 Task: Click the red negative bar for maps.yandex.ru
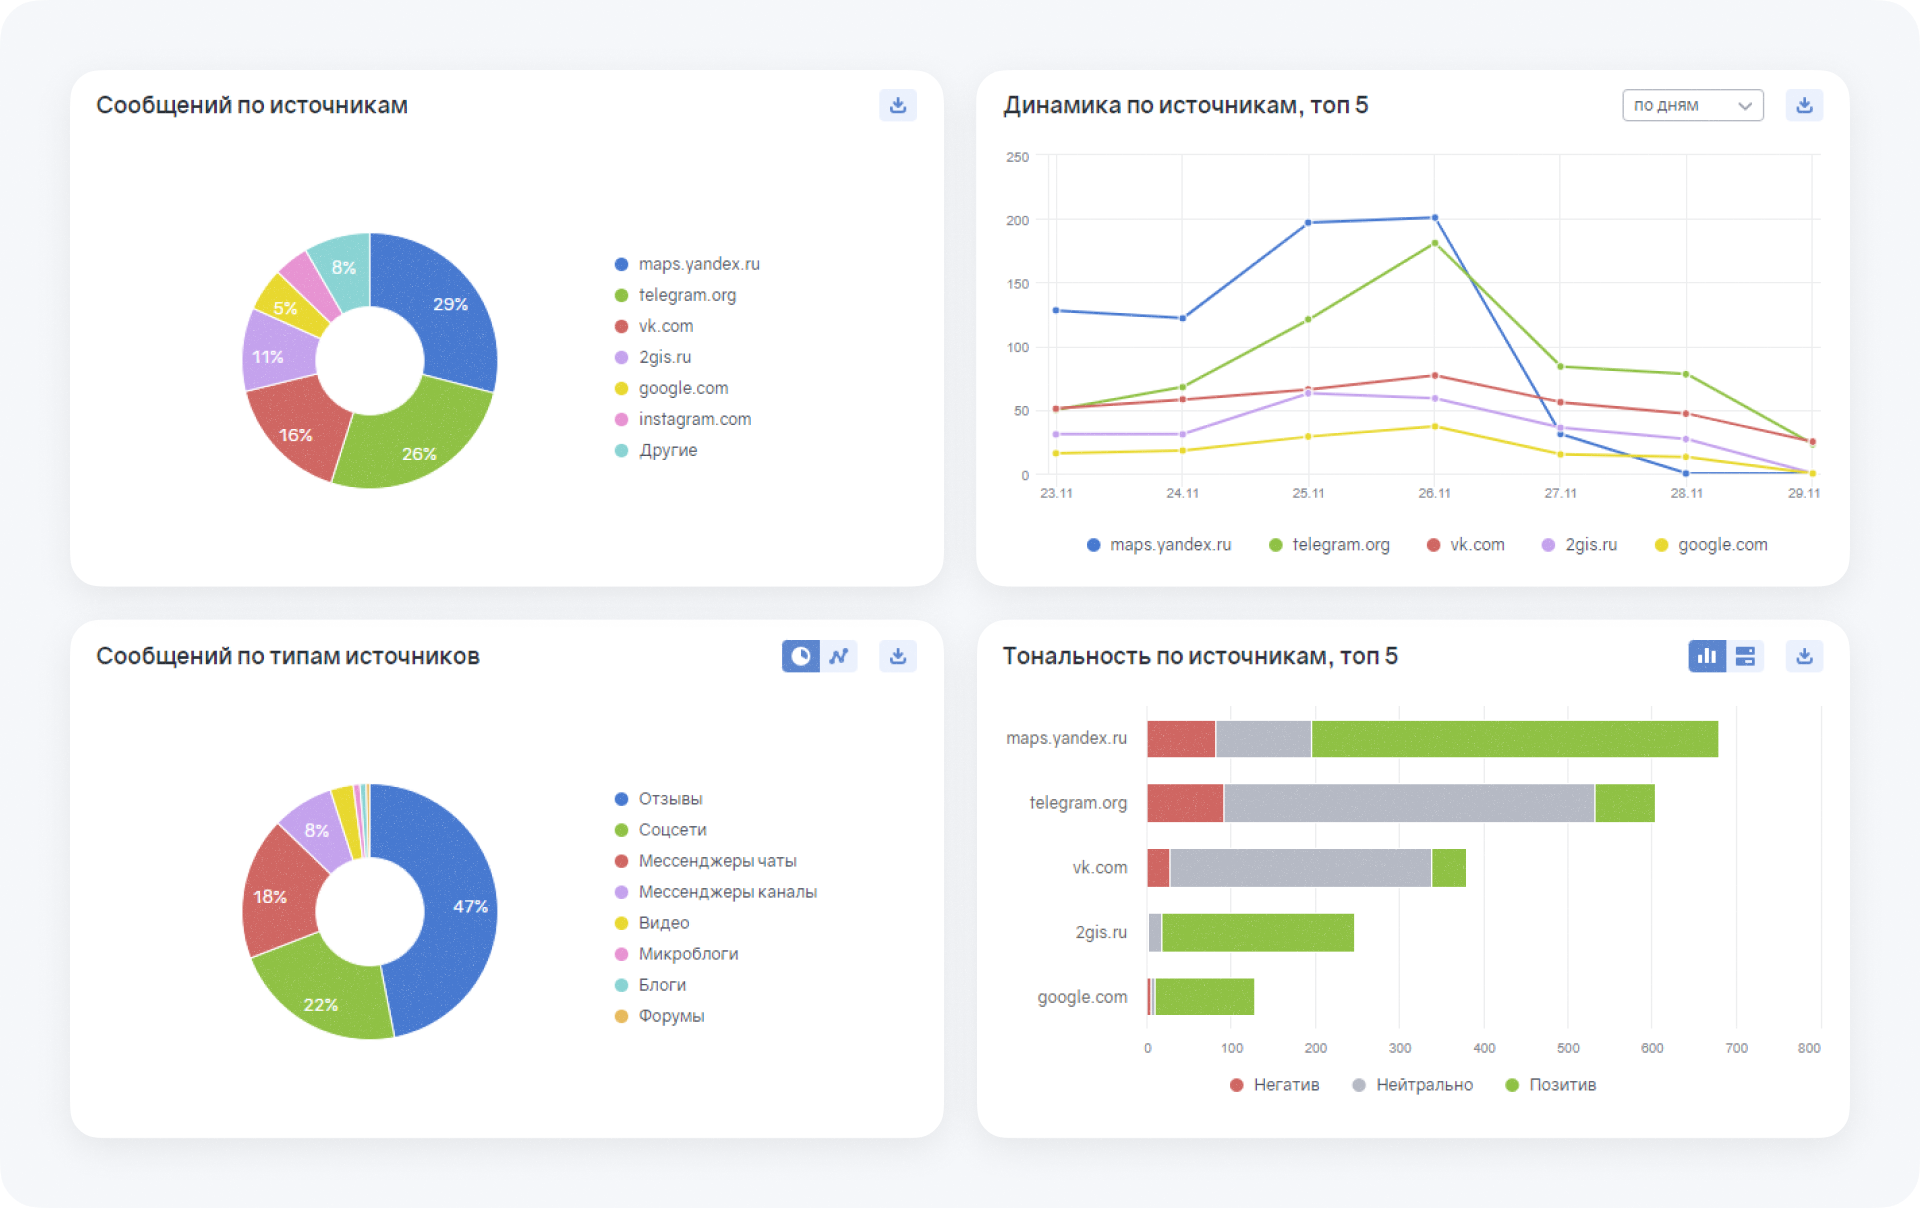(1181, 739)
